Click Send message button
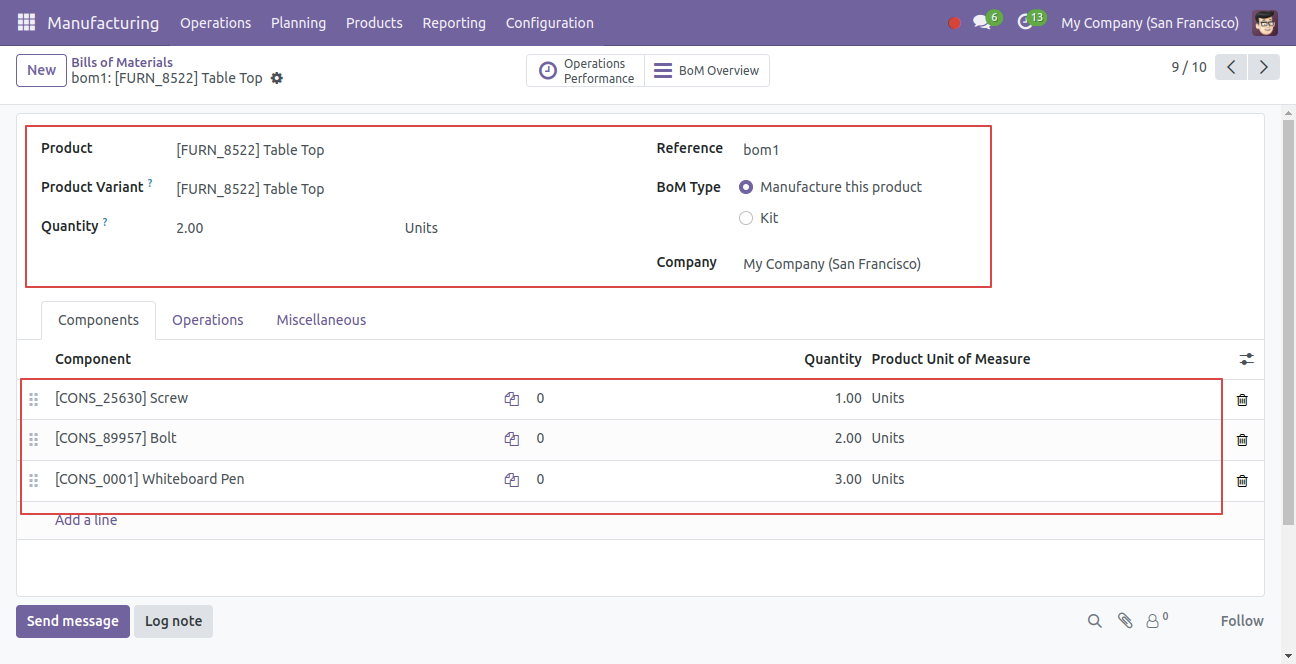 73,621
